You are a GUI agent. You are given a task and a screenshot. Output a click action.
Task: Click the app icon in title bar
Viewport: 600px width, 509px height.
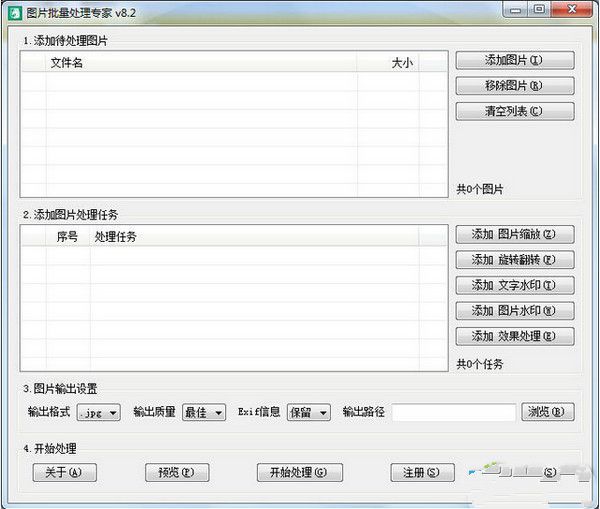pos(16,13)
